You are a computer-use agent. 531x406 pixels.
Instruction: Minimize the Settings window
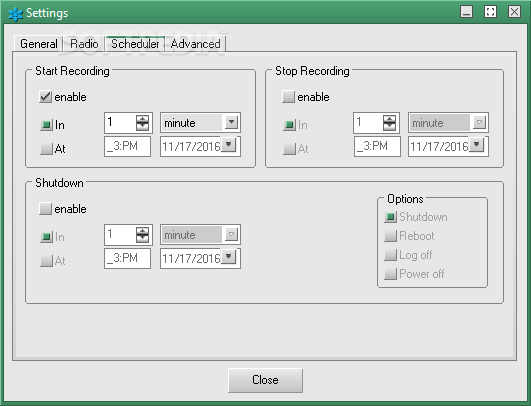point(467,12)
